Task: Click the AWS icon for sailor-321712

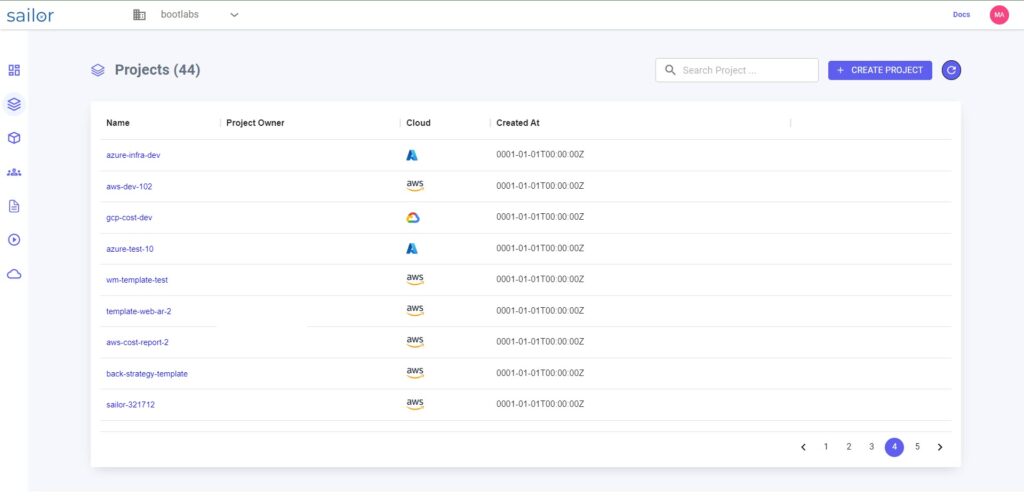Action: coord(415,404)
